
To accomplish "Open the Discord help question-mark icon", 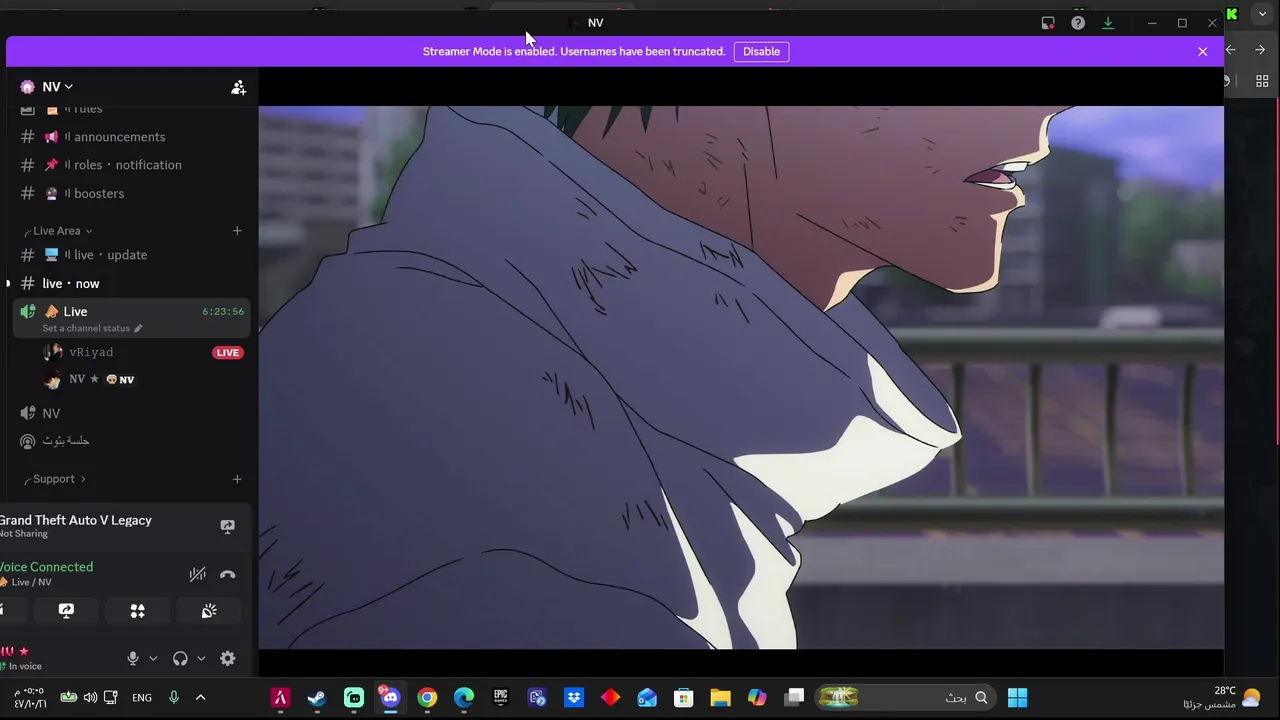I will coord(1078,23).
